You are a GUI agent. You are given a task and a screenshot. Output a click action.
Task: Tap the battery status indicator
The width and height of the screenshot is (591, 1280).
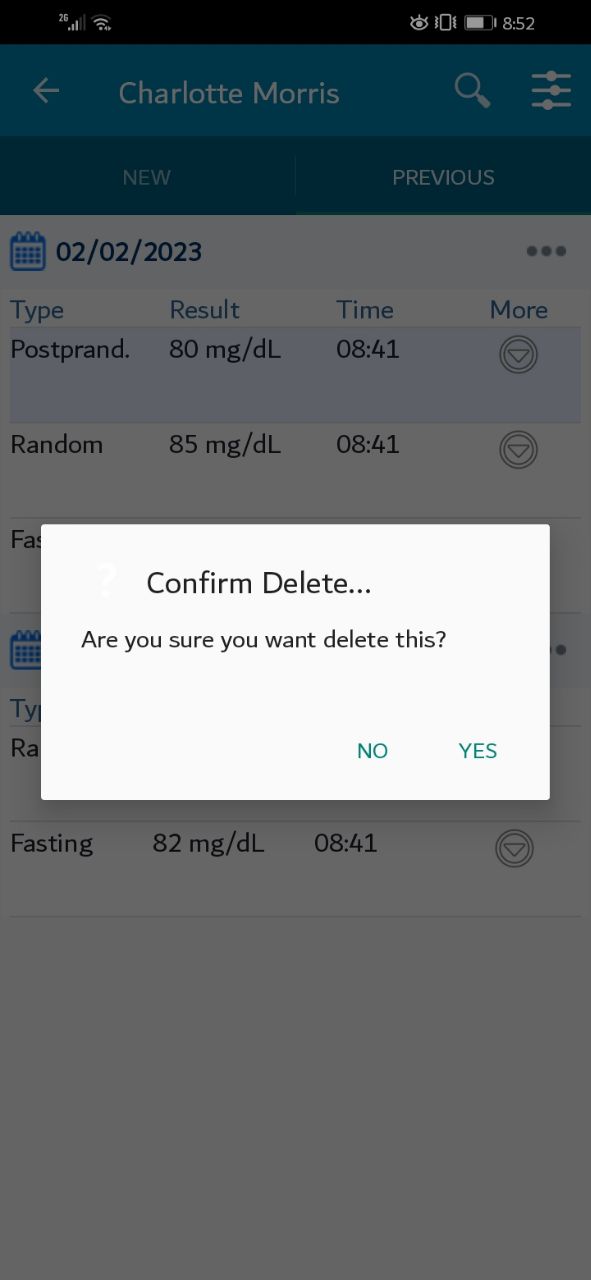pyautogui.click(x=480, y=22)
